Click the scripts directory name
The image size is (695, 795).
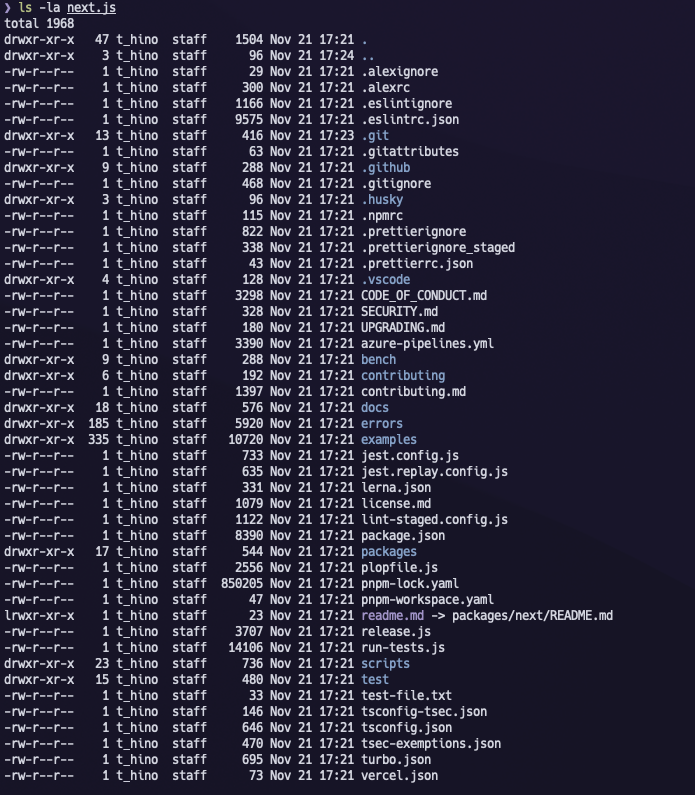click(385, 663)
